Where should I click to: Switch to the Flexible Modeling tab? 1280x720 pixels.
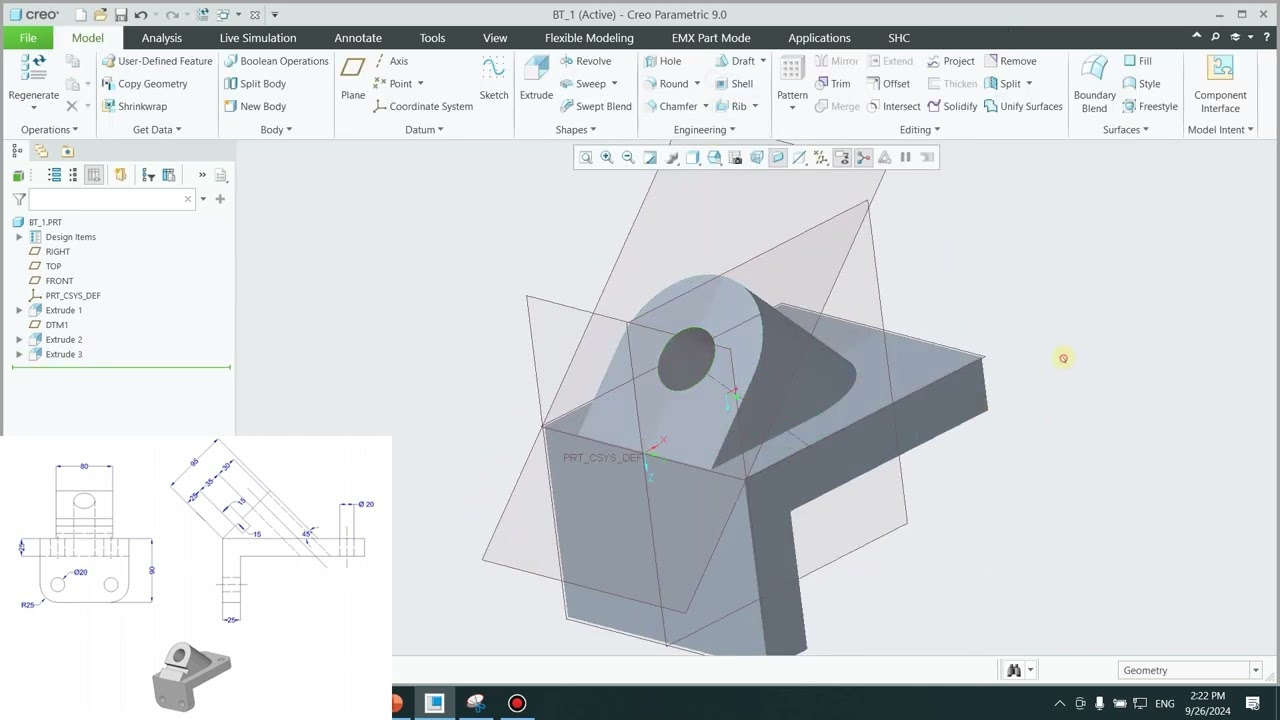tap(589, 38)
